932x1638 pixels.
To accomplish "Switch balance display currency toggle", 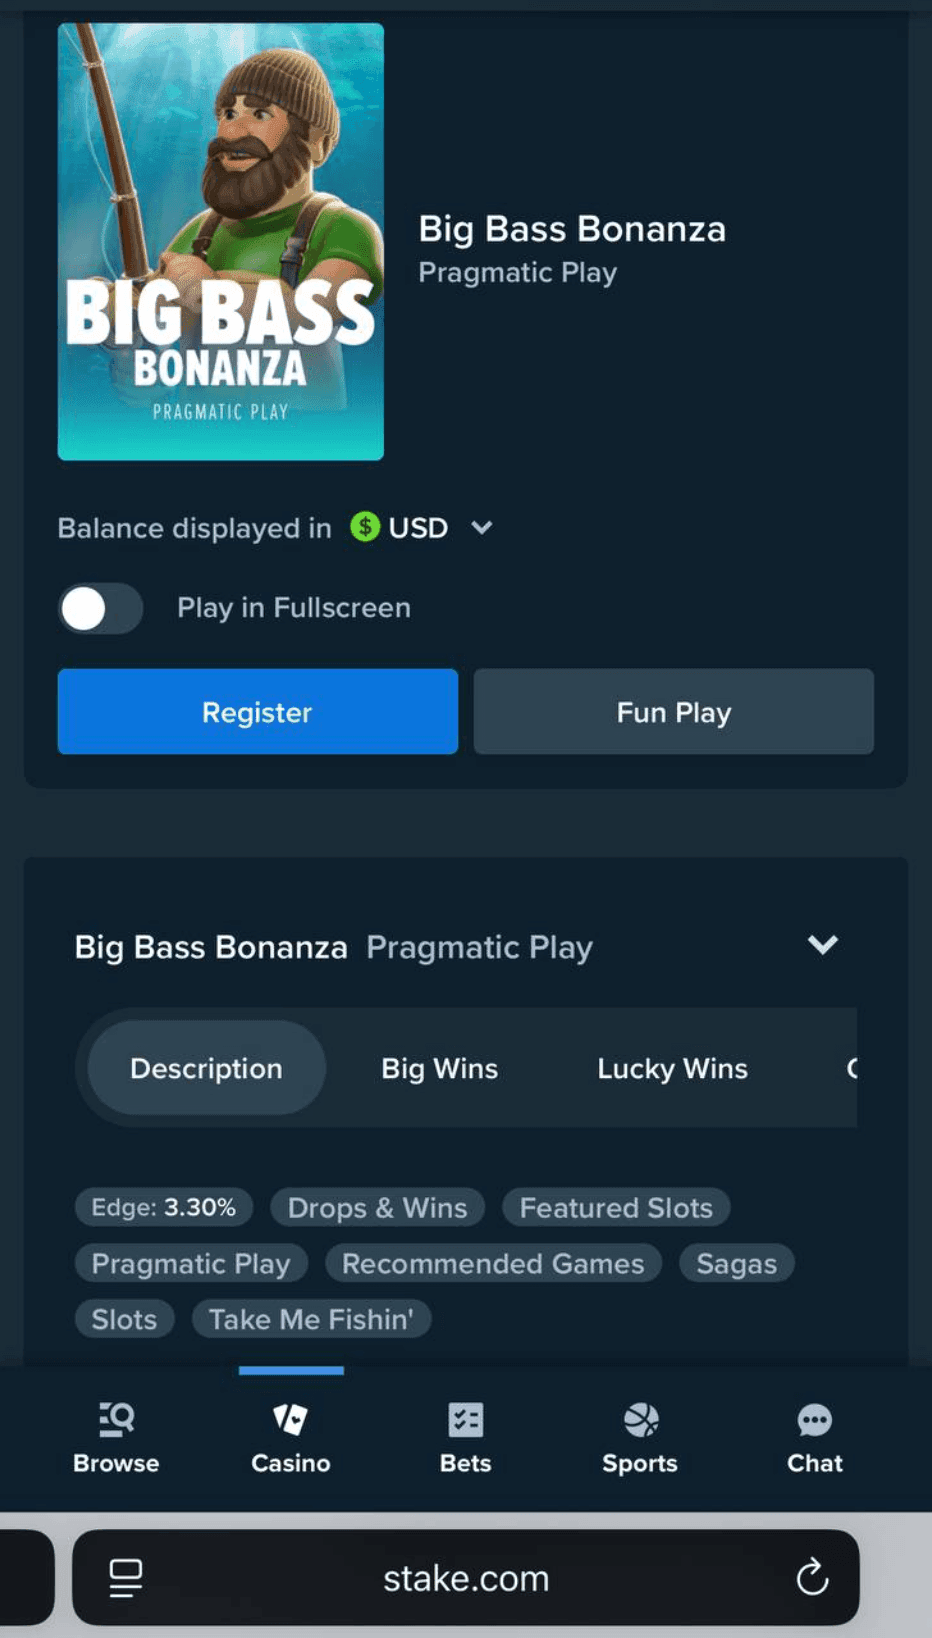I will click(99, 608).
